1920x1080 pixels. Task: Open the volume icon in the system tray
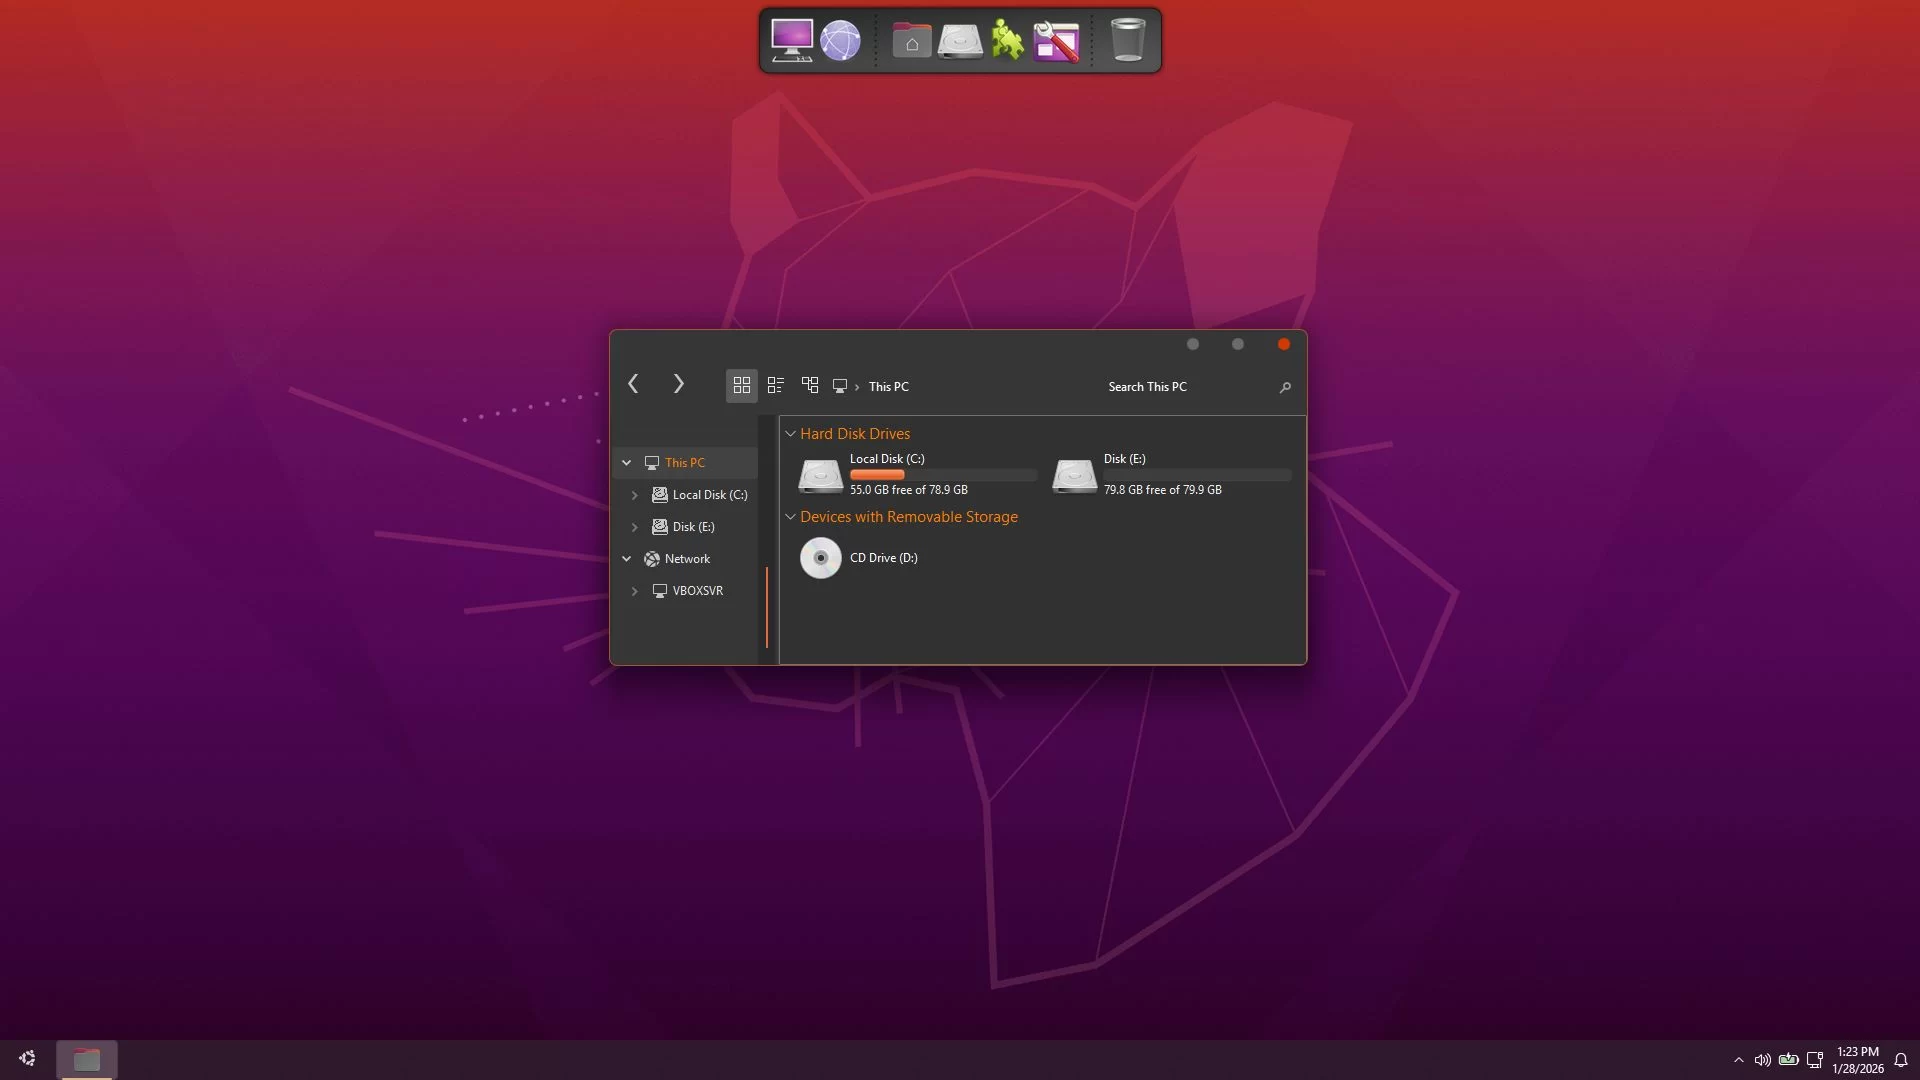(1762, 1060)
